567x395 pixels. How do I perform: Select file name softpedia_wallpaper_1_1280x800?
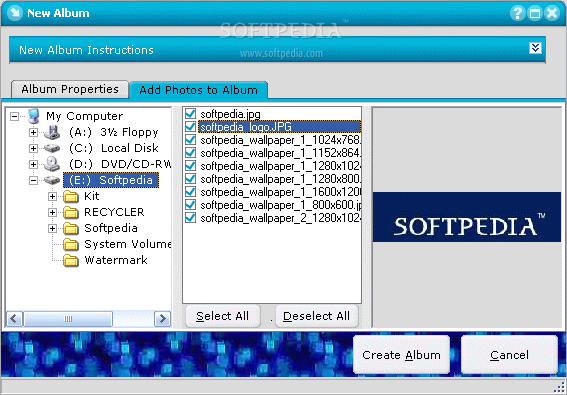tap(280, 179)
